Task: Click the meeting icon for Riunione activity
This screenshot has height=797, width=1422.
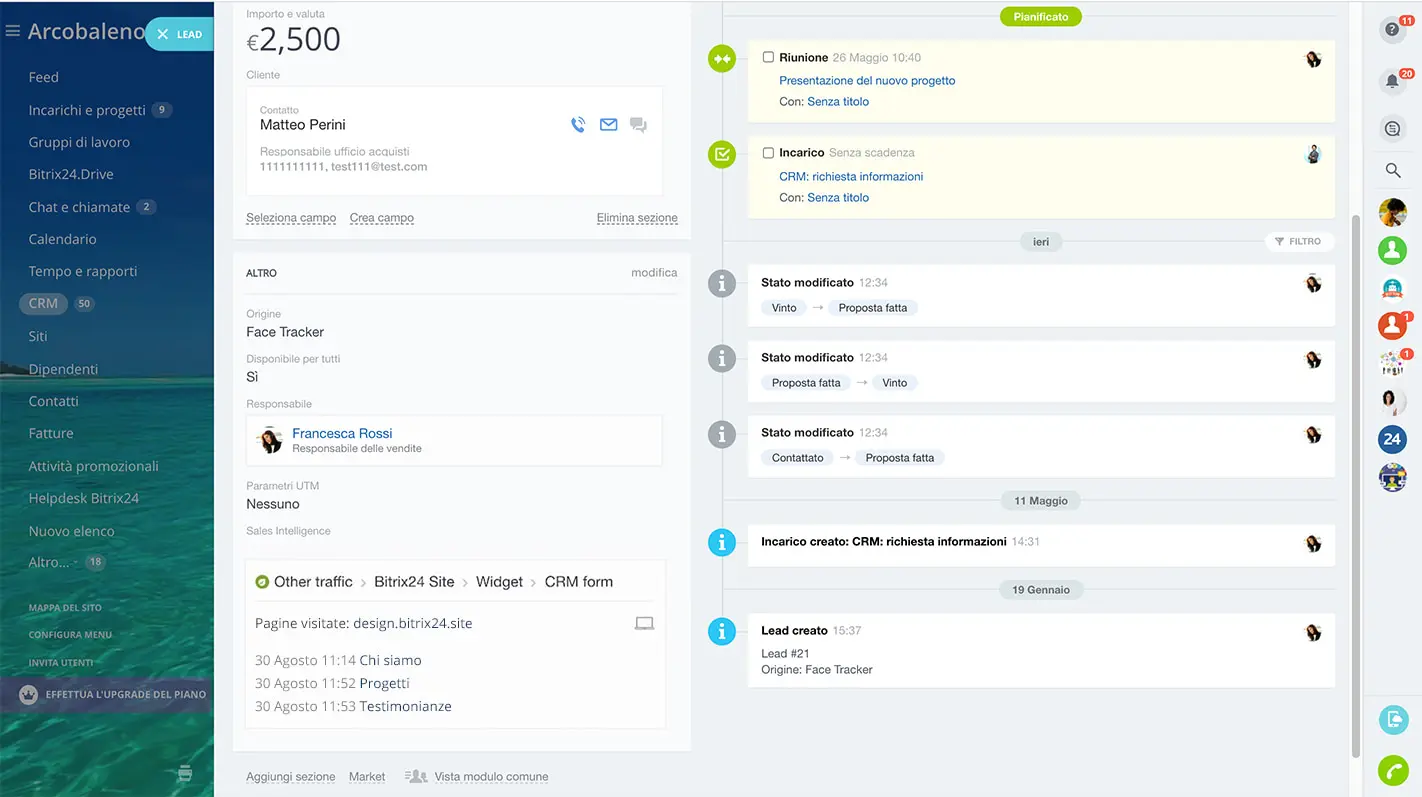Action: (x=722, y=59)
